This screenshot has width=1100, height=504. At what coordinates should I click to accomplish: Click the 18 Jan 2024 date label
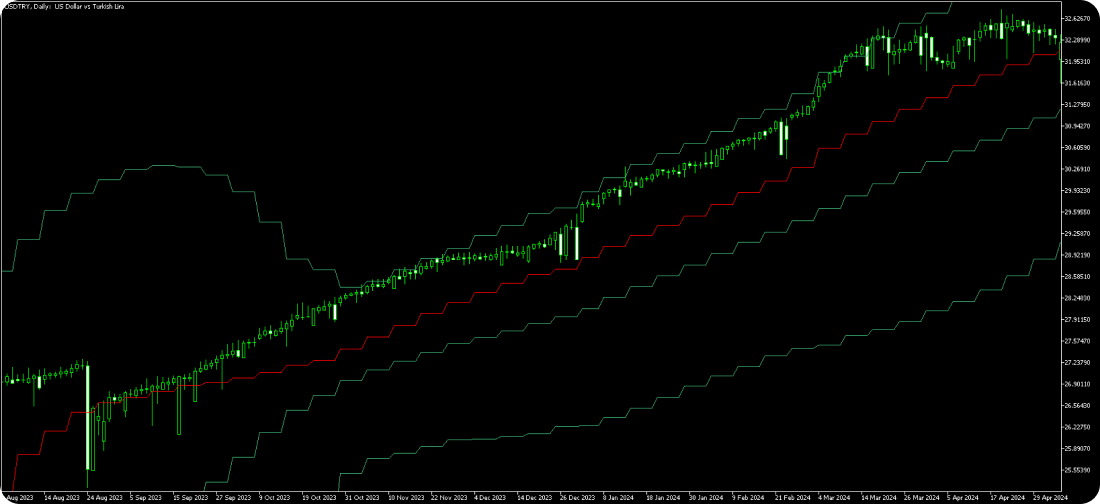(x=662, y=496)
